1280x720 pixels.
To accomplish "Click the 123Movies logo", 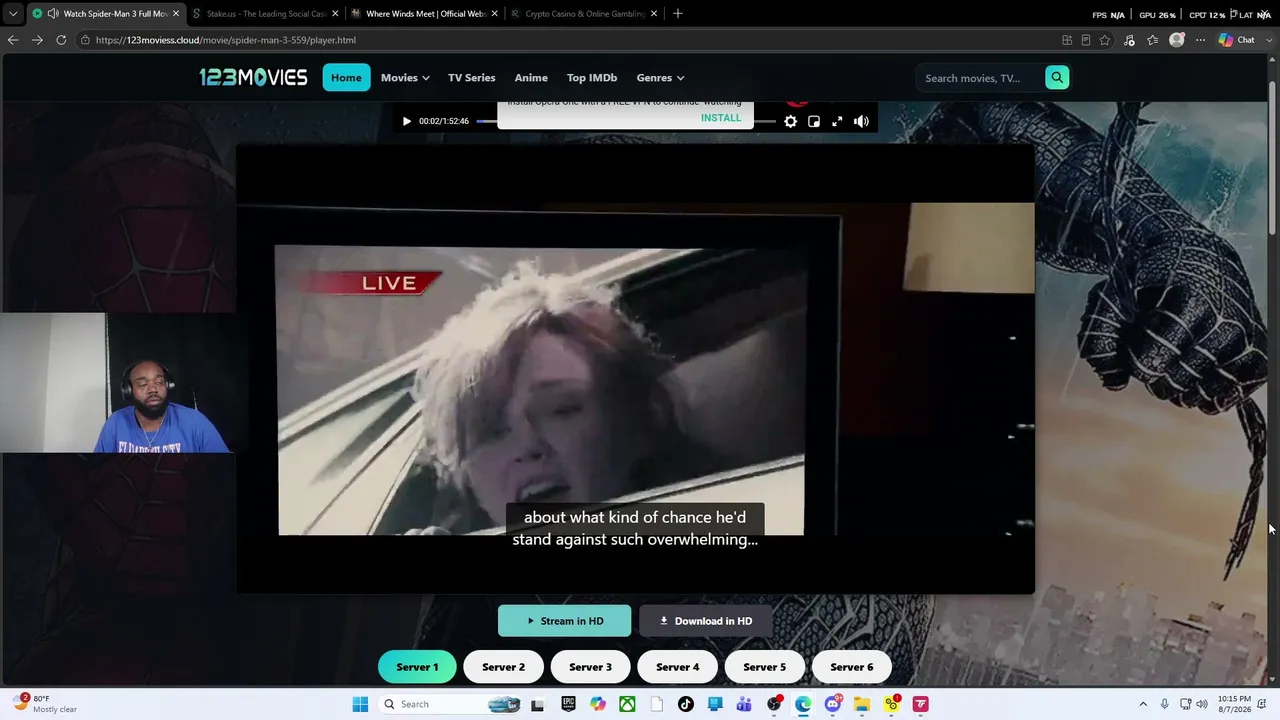I will [253, 77].
